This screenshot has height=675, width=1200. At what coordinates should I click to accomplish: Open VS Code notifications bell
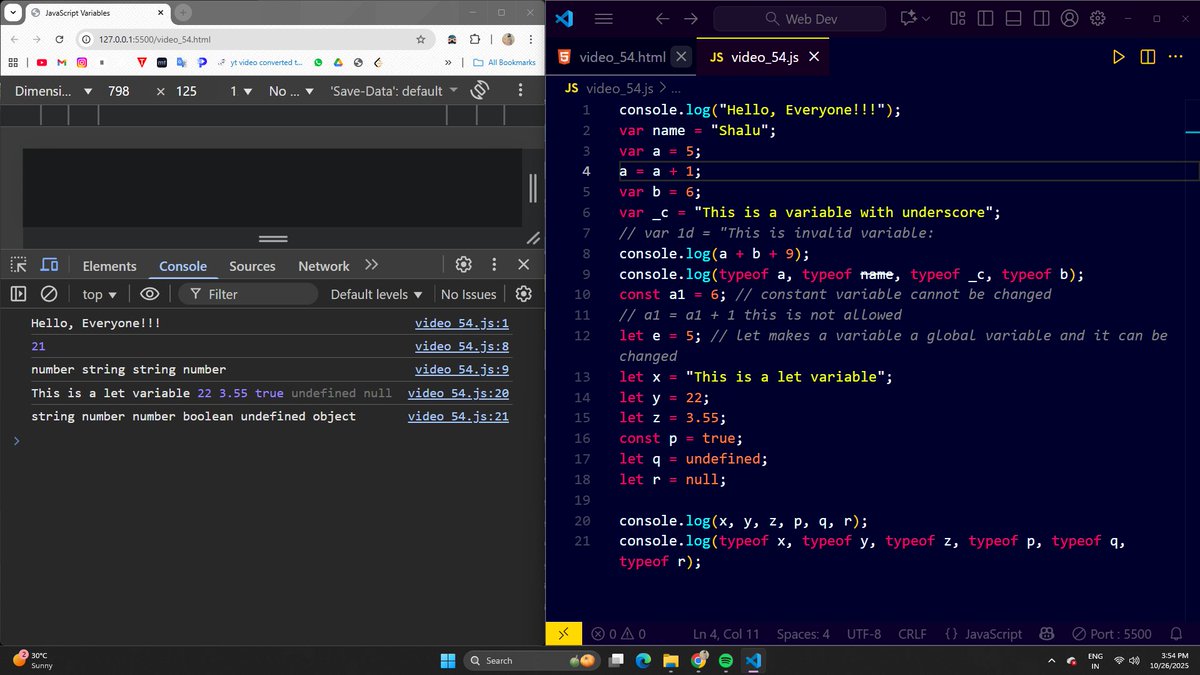point(1178,634)
